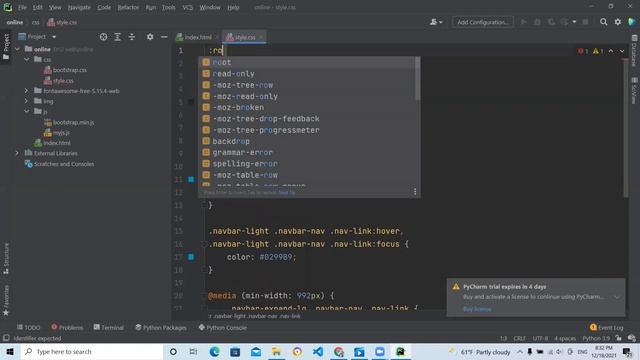Select 'root' completion suggestion

[309, 62]
